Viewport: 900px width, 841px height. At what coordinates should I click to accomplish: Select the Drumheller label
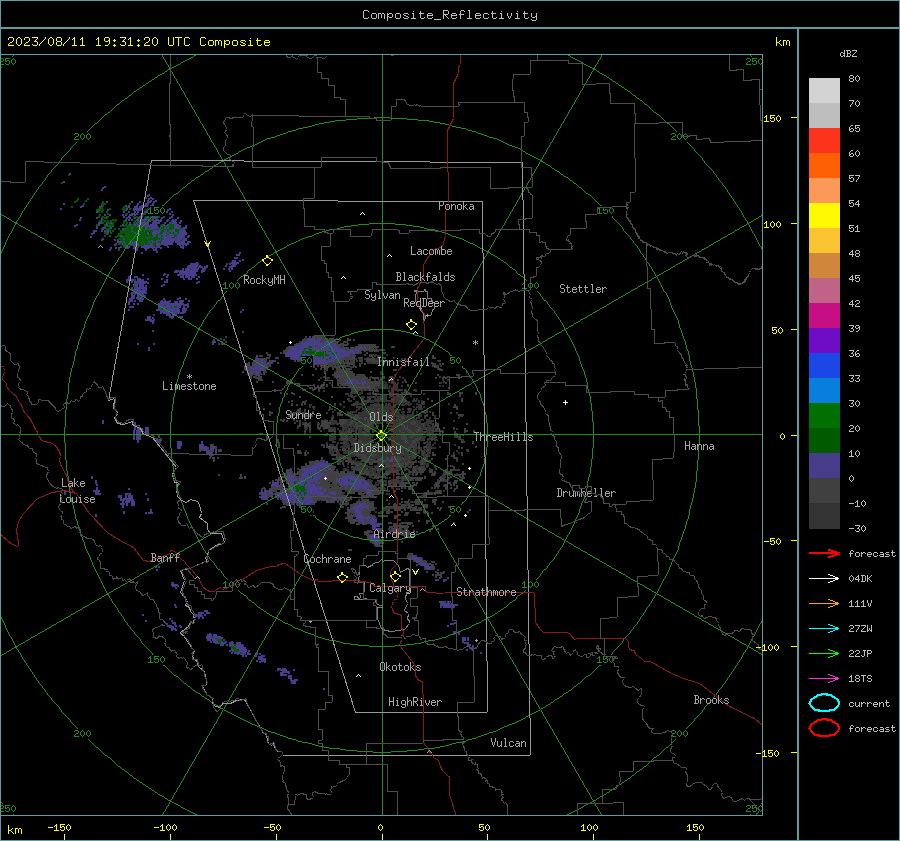[586, 493]
